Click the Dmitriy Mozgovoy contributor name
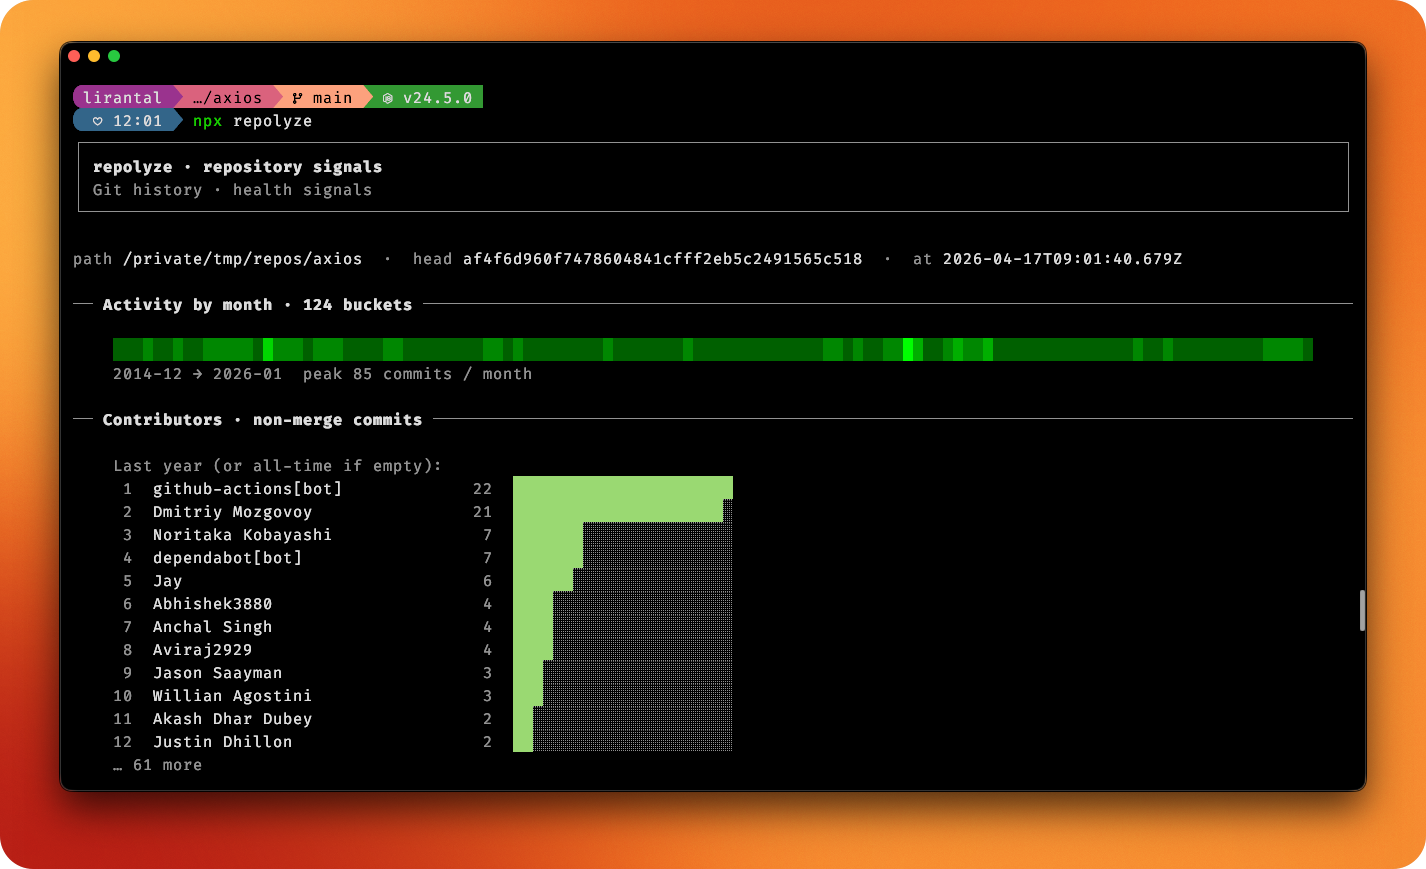Image resolution: width=1426 pixels, height=869 pixels. [x=232, y=512]
